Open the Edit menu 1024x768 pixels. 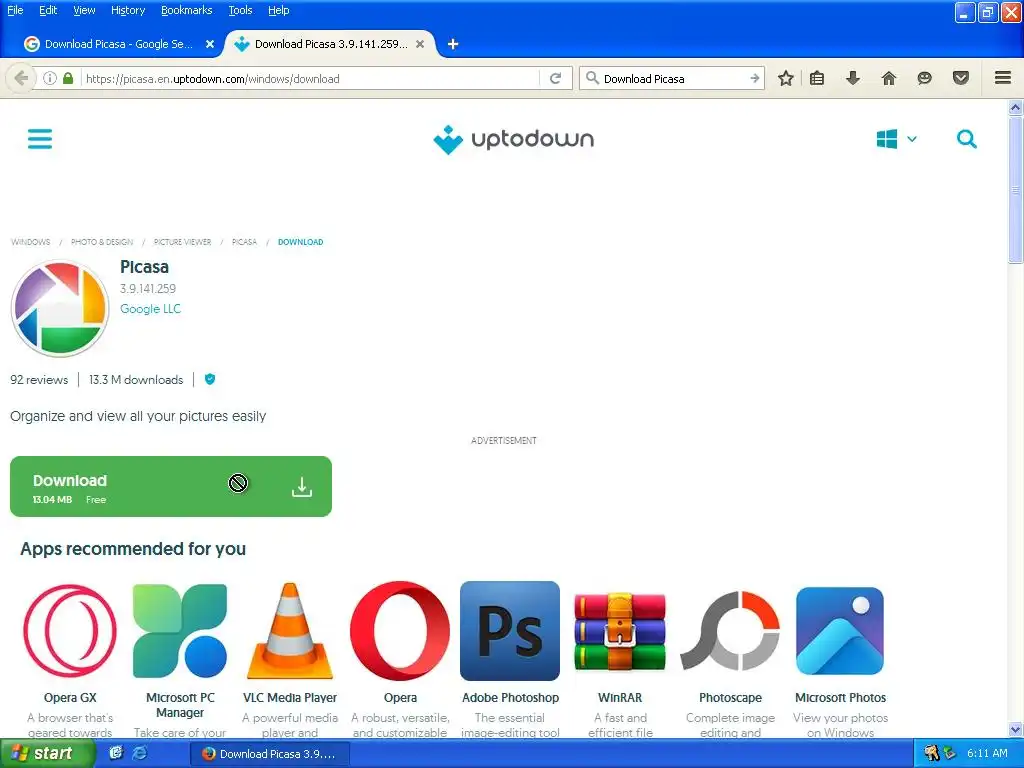[48, 10]
